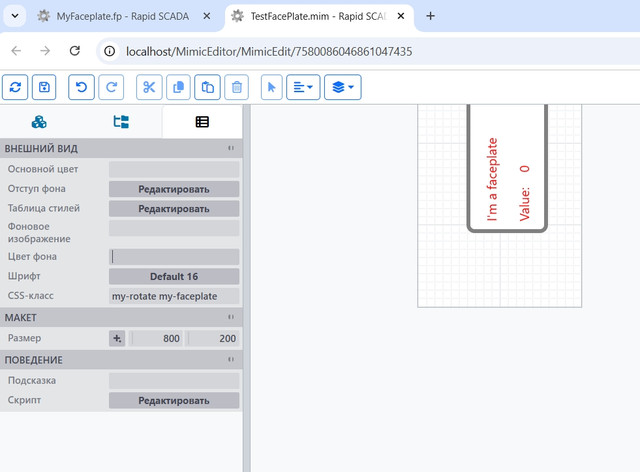Viewport: 640px width, 472px height.
Task: Edit Таблица стилей with Редактировать button
Action: tap(174, 209)
